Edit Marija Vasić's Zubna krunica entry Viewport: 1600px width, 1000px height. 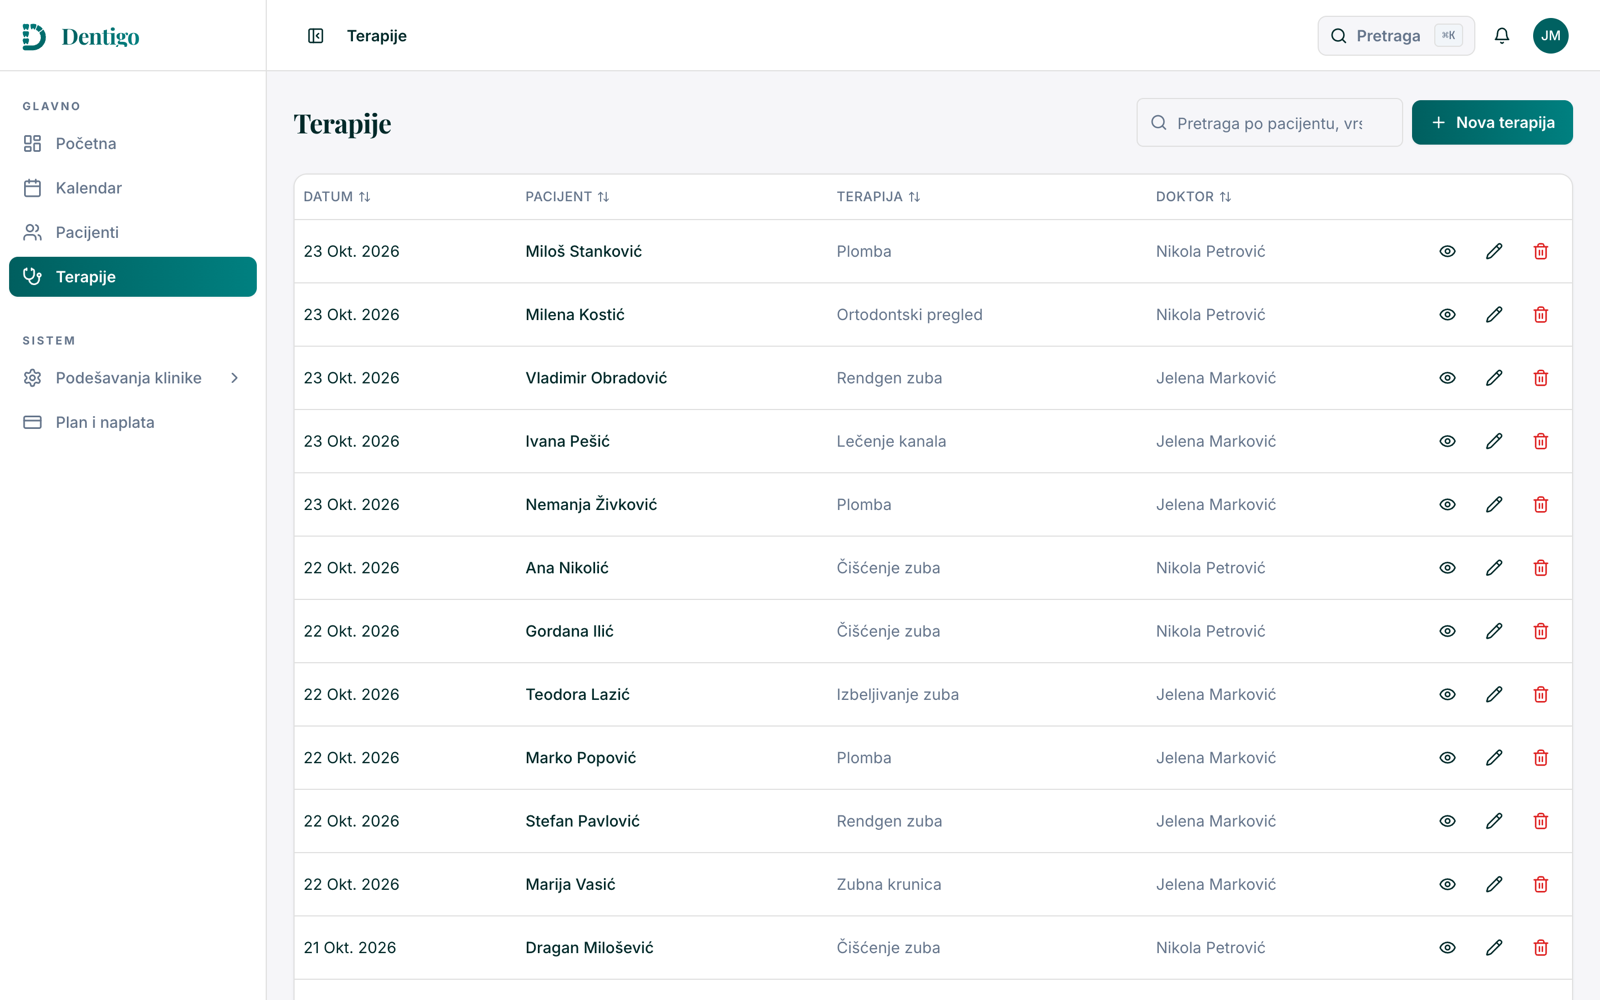(1494, 885)
